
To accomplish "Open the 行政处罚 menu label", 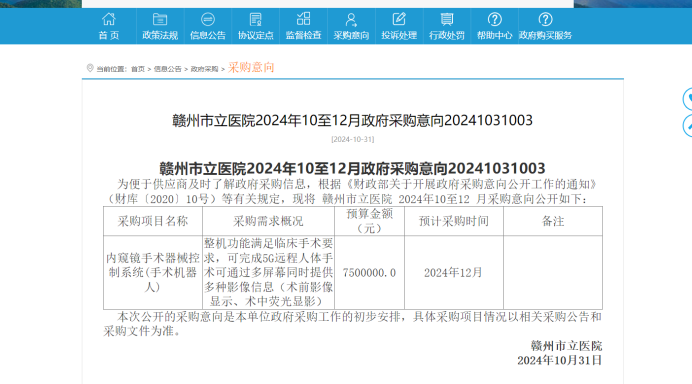I will click(x=447, y=35).
